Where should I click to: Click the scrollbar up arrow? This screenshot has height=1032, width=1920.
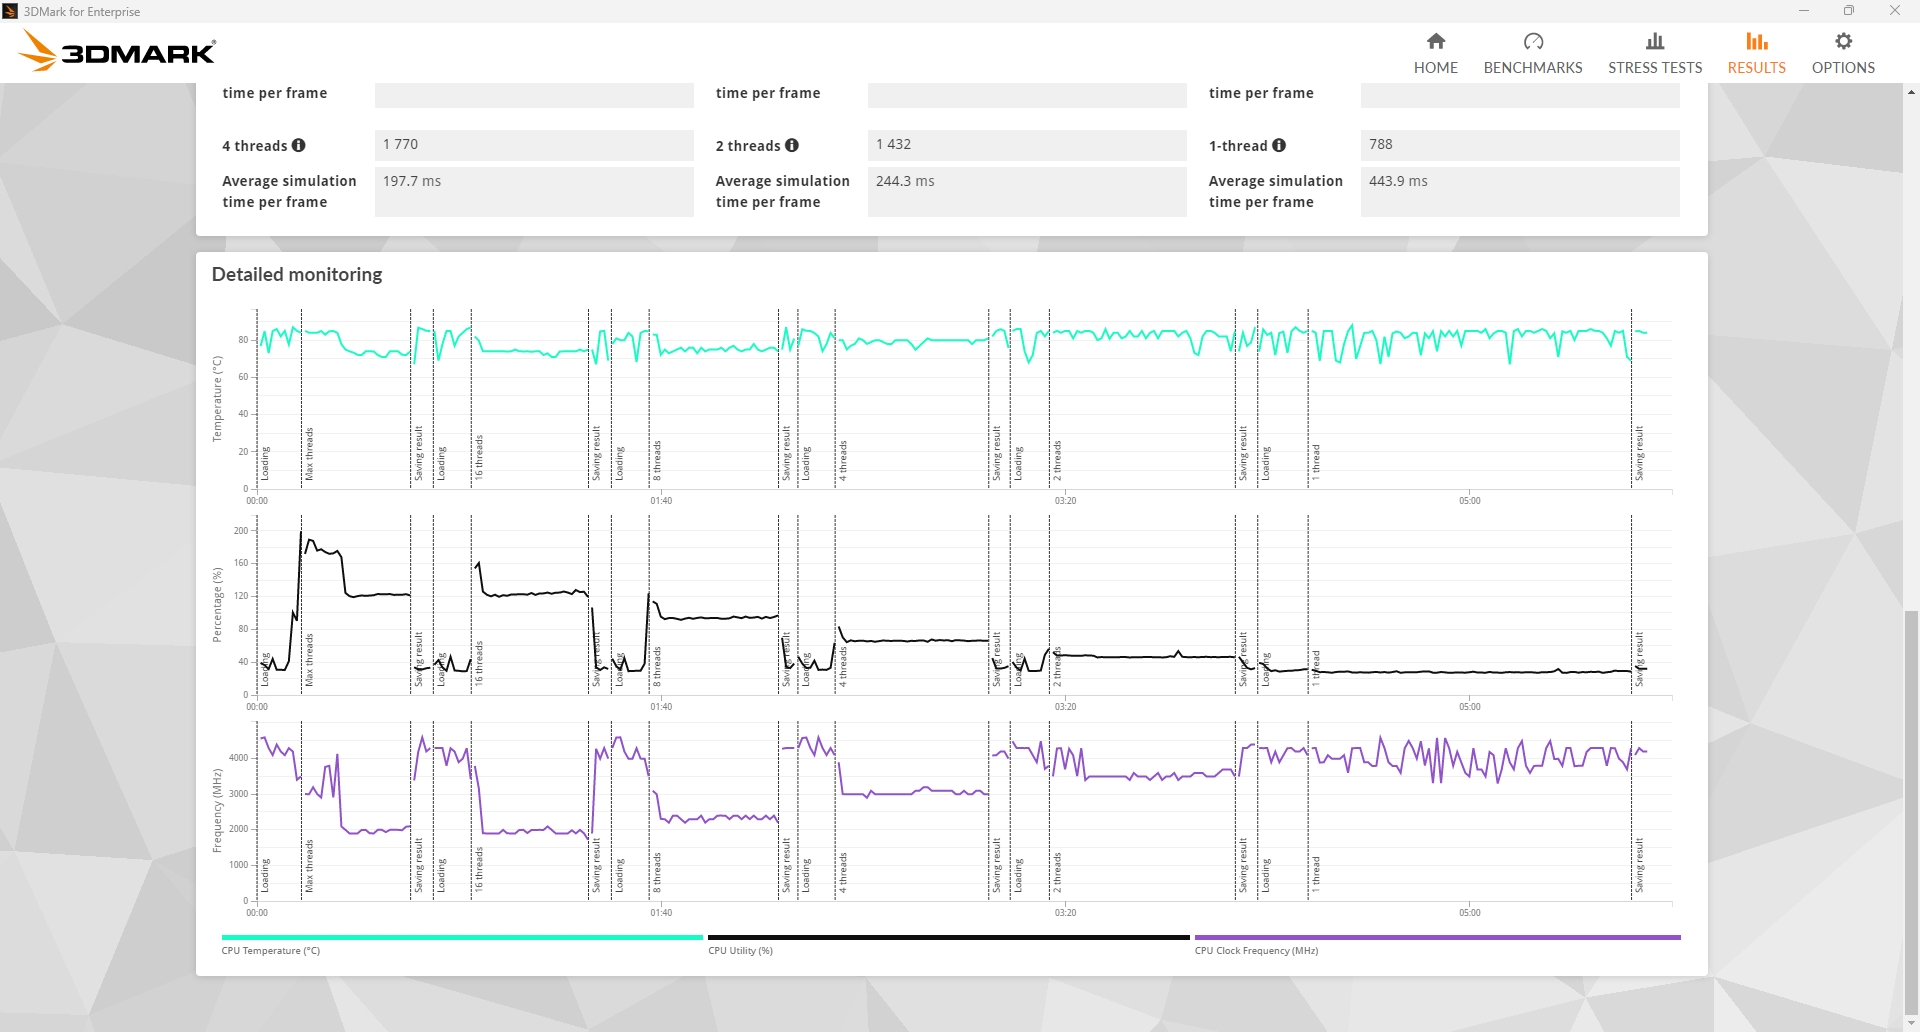1911,92
